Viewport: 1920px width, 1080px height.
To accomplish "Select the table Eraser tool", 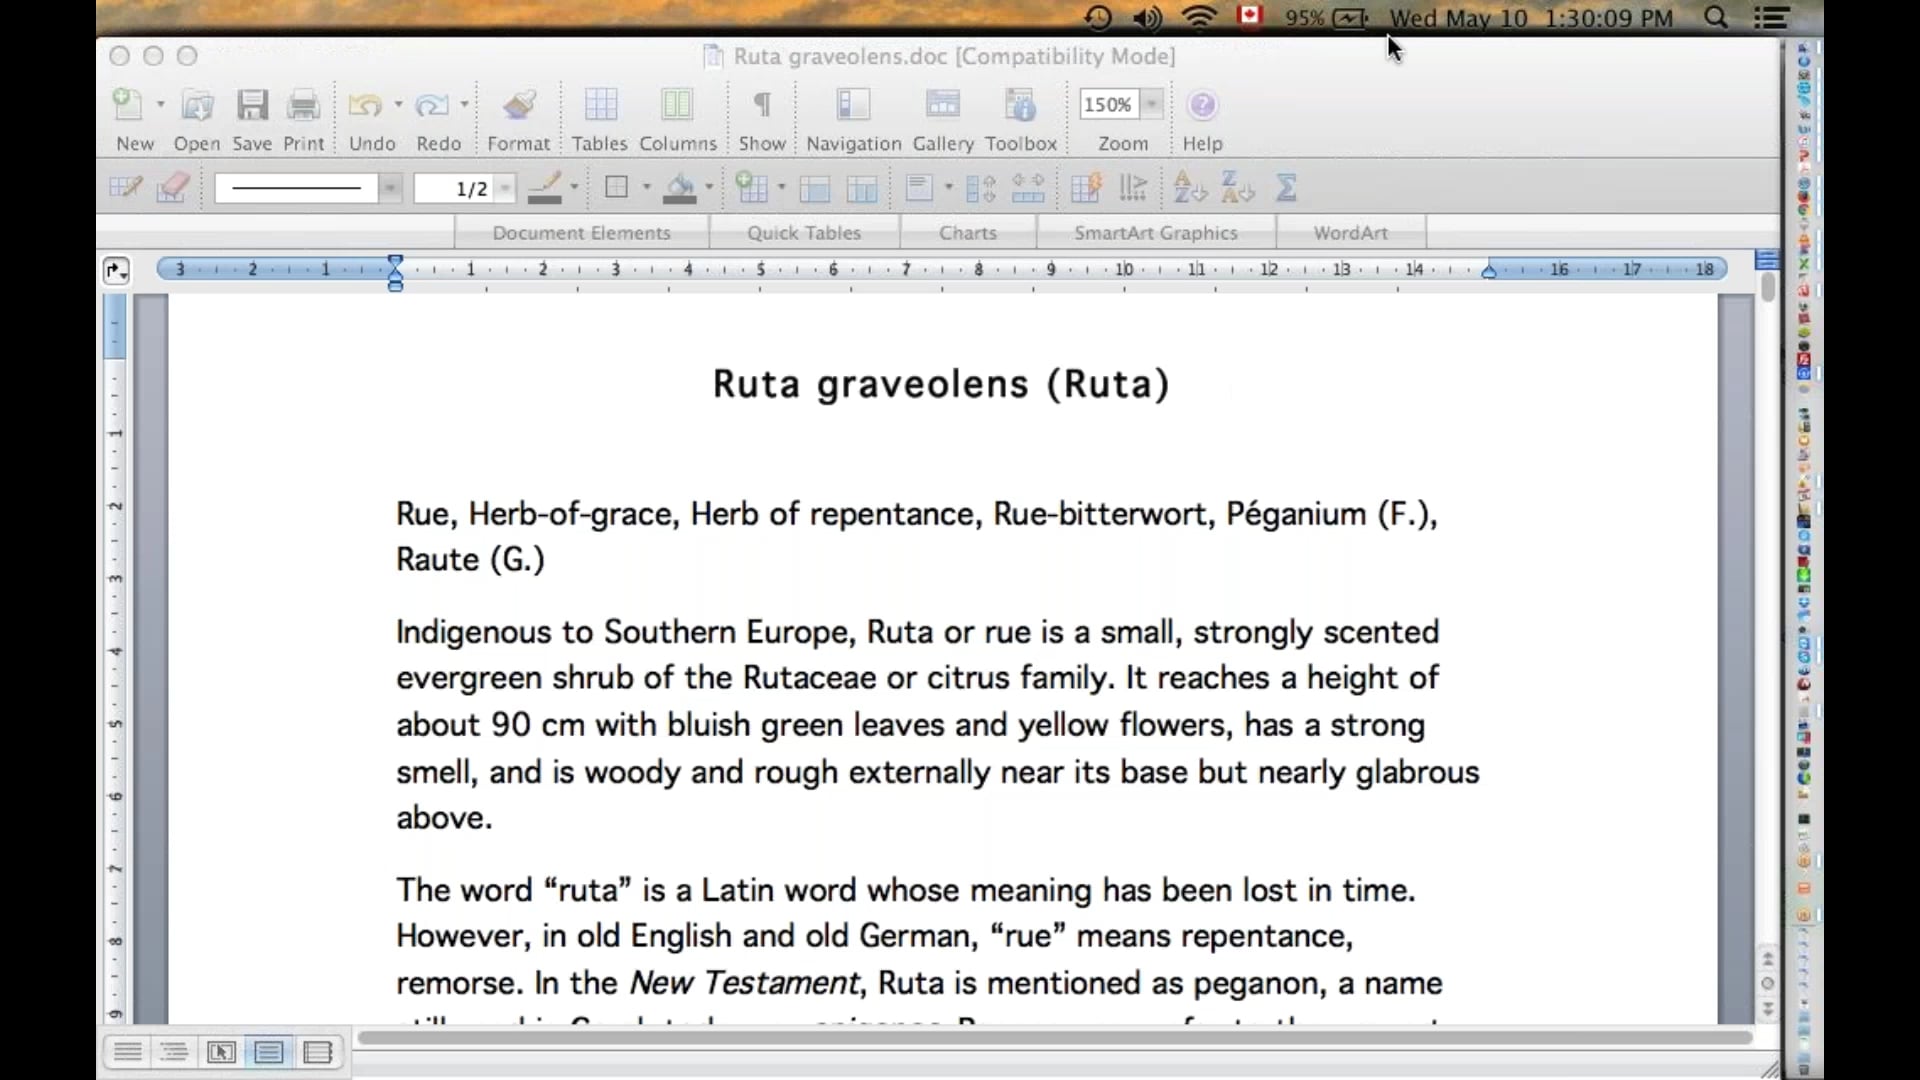I will pyautogui.click(x=173, y=188).
